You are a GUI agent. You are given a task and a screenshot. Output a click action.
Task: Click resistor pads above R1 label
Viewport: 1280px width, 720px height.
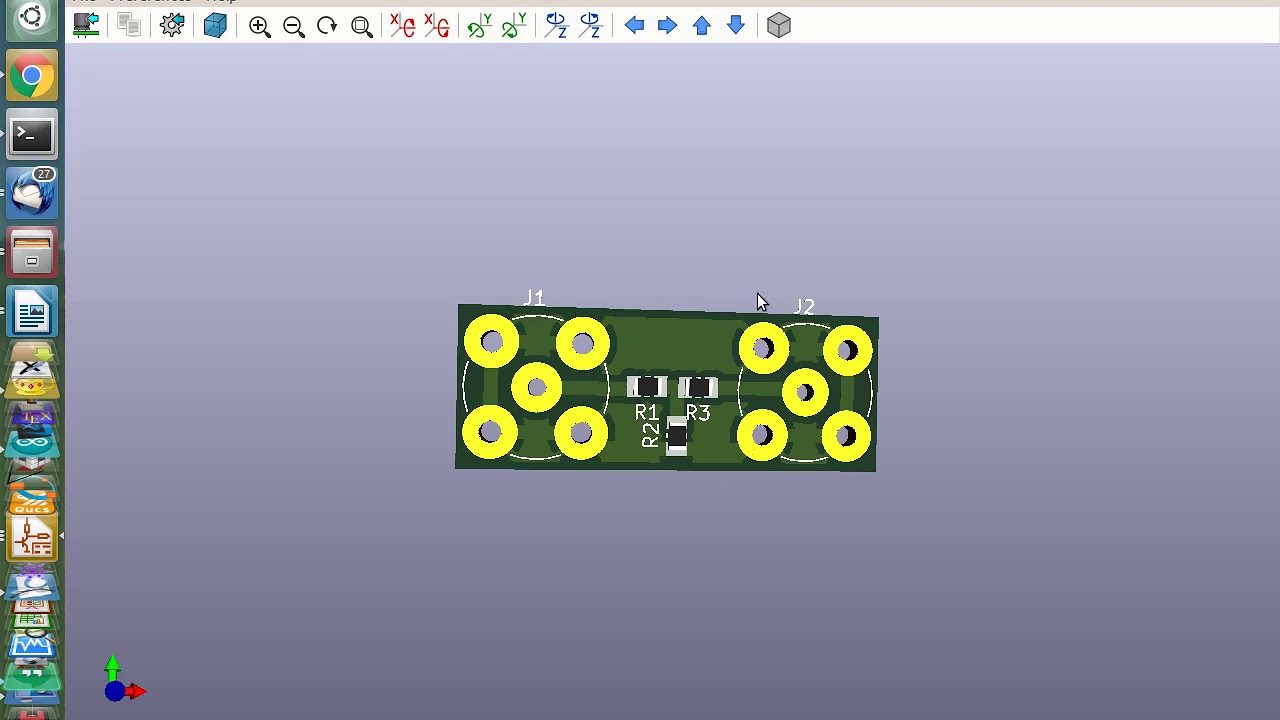pos(647,387)
